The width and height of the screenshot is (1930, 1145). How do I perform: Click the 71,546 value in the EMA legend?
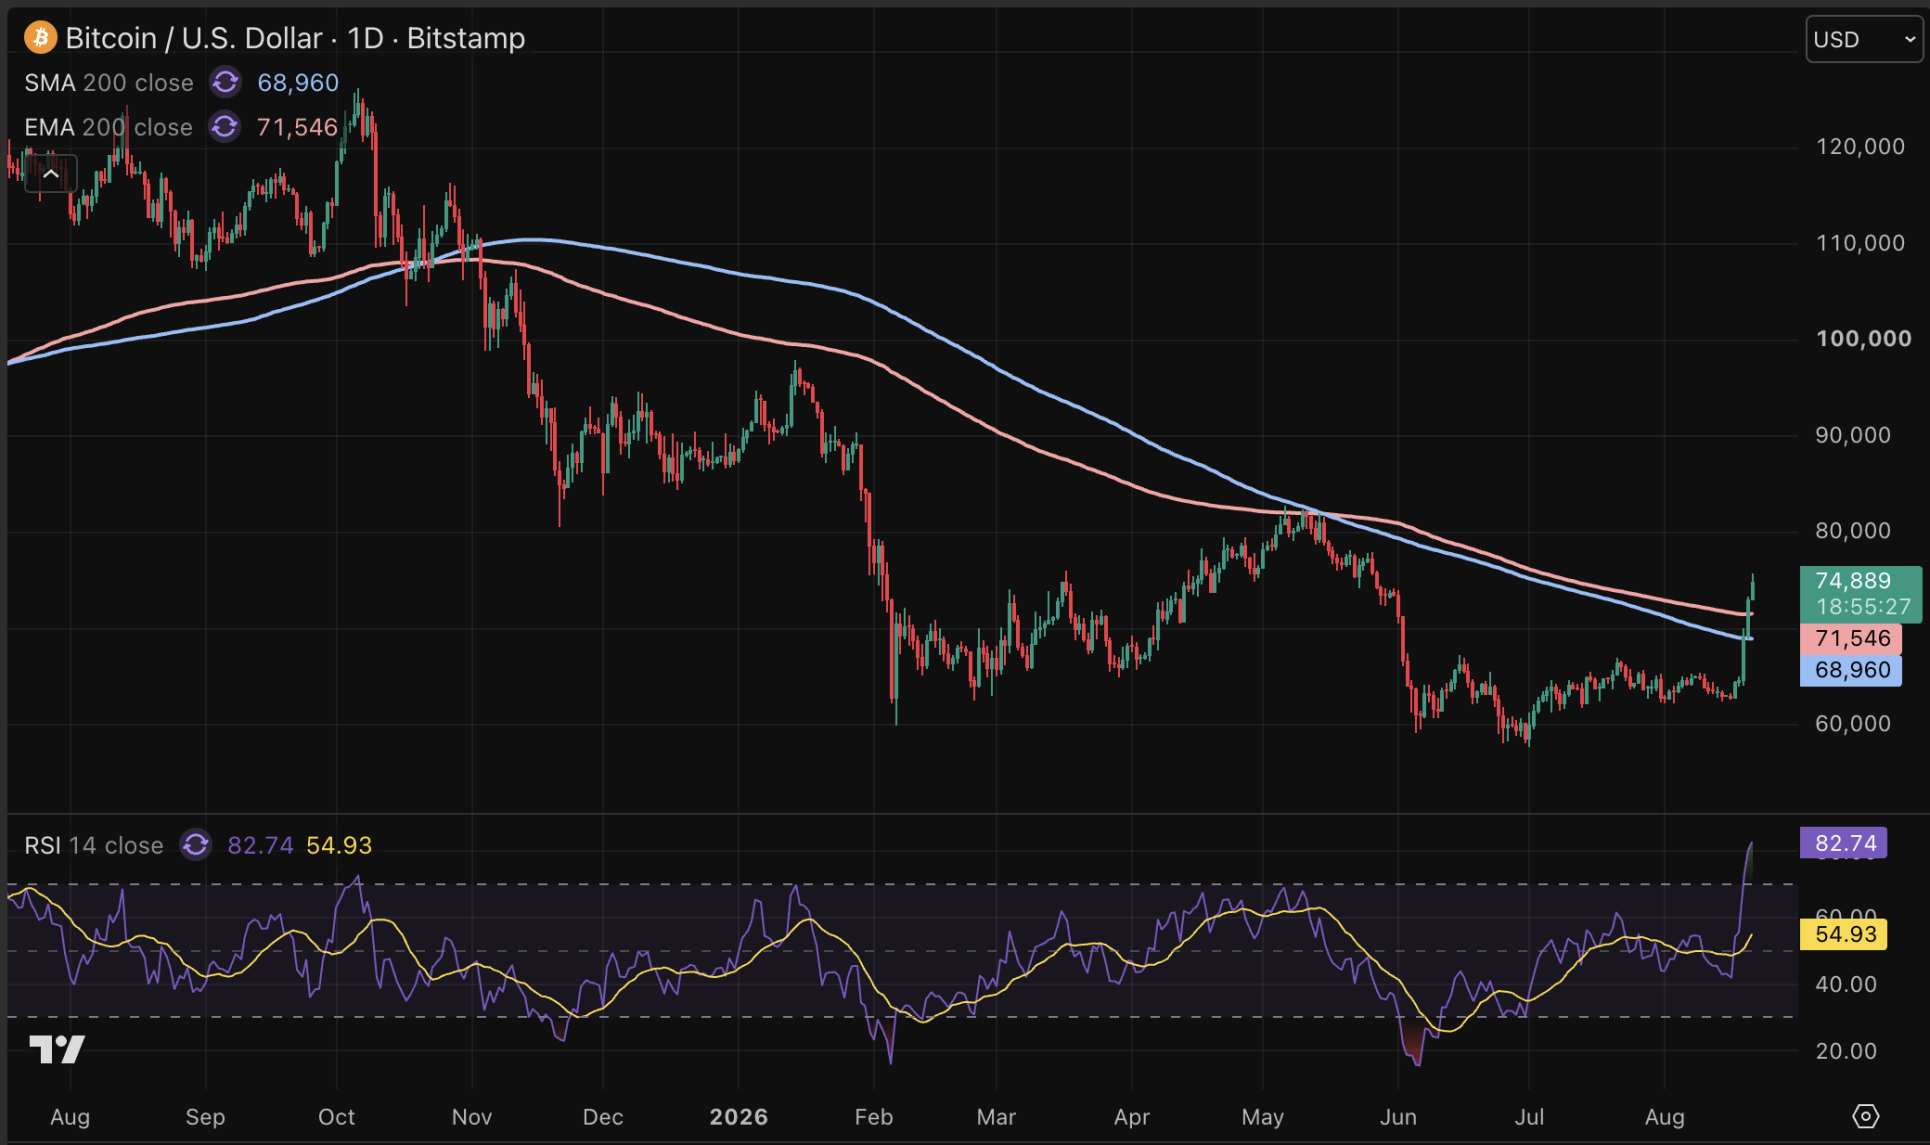click(x=297, y=127)
